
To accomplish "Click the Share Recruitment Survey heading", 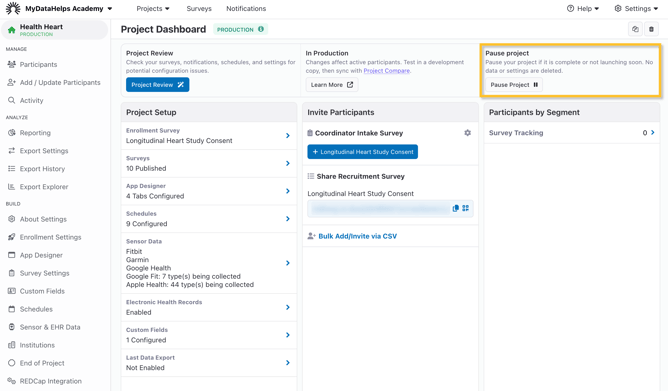I will 360,176.
